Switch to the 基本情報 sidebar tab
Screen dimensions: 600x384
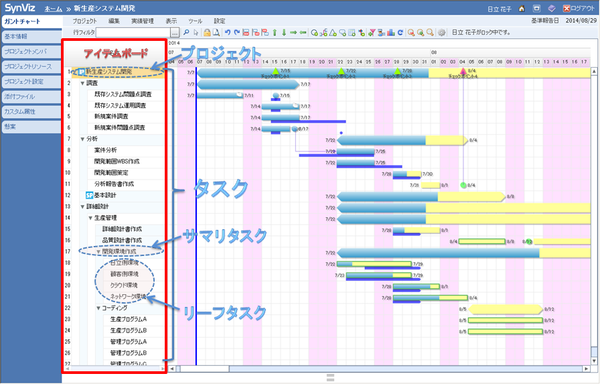tap(31, 37)
